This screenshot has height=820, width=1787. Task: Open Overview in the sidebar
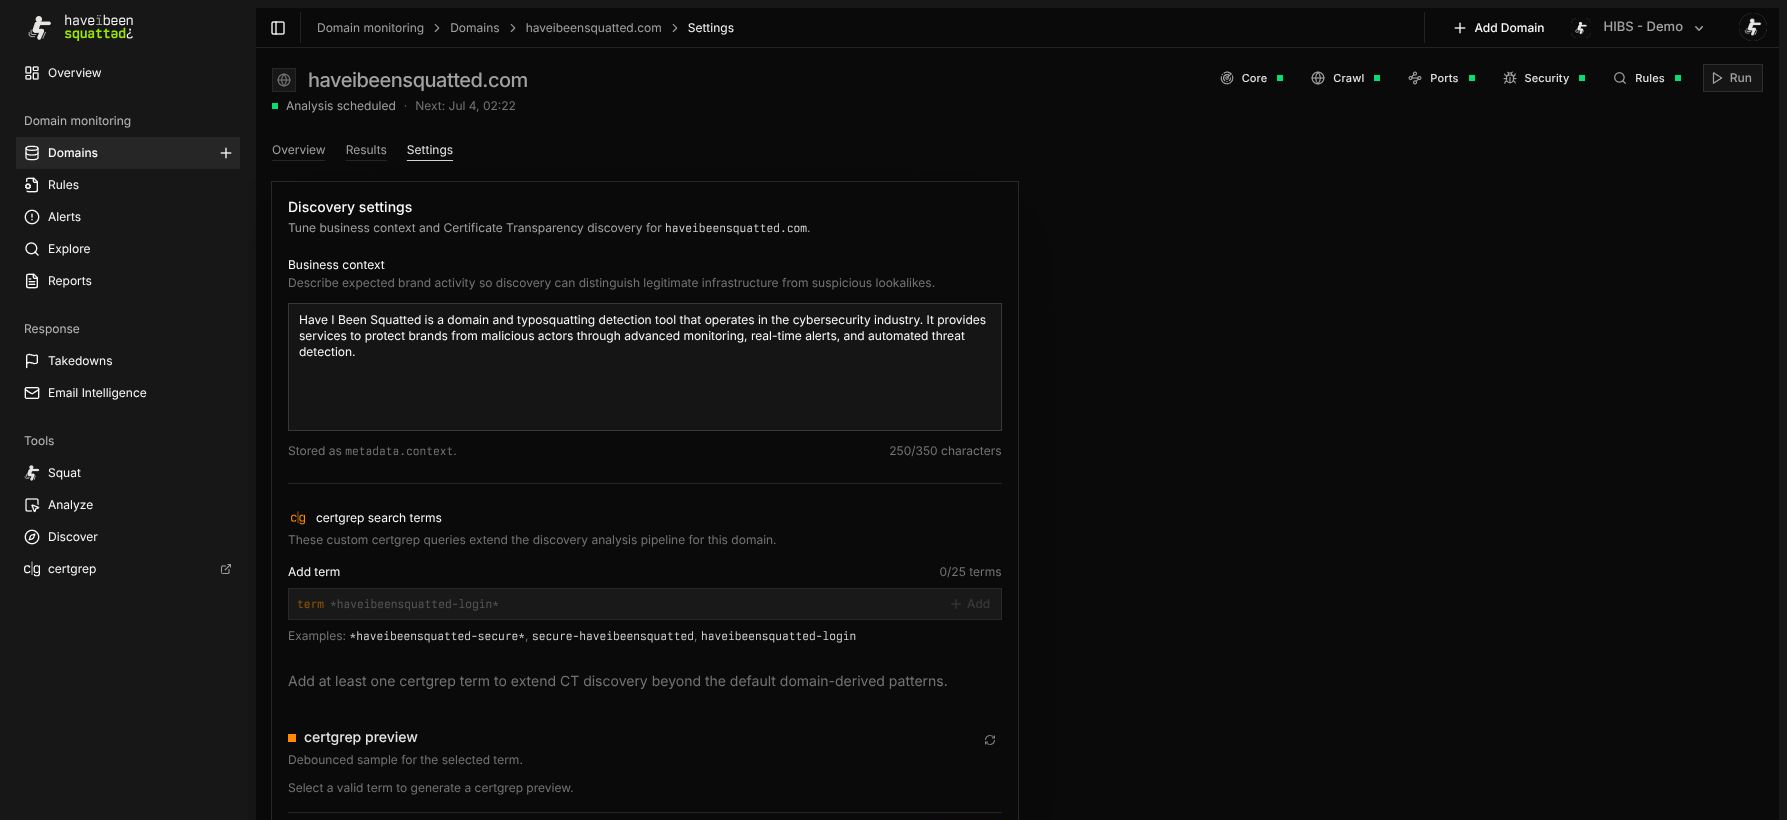coord(128,73)
